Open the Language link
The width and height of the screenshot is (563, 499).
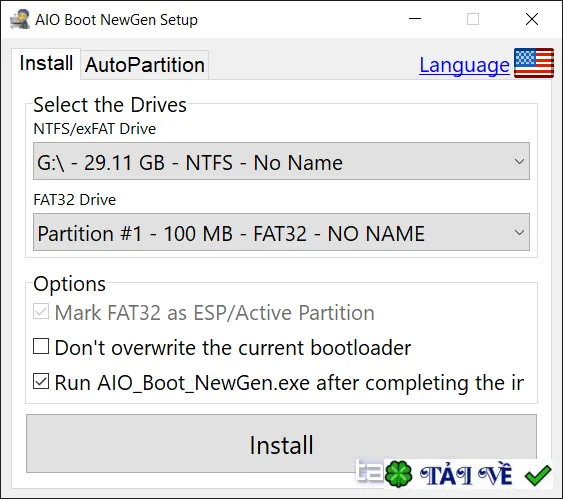(x=464, y=66)
